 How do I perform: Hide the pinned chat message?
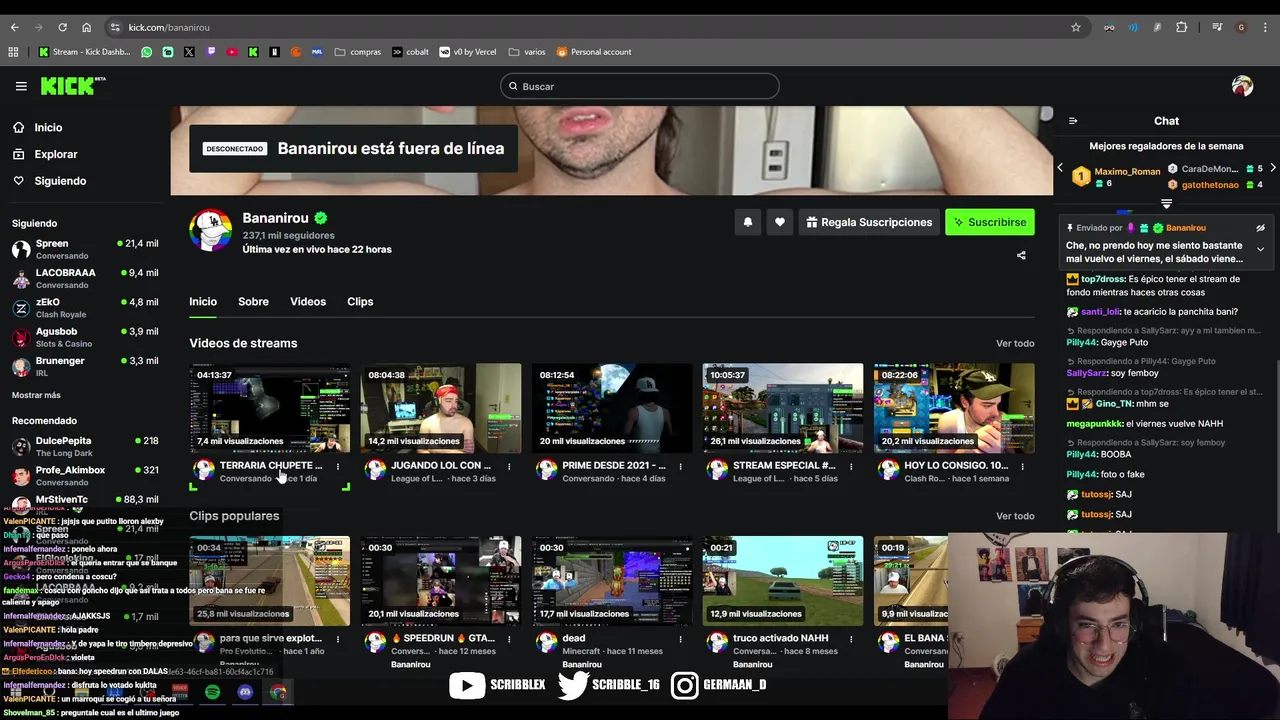(x=1260, y=228)
